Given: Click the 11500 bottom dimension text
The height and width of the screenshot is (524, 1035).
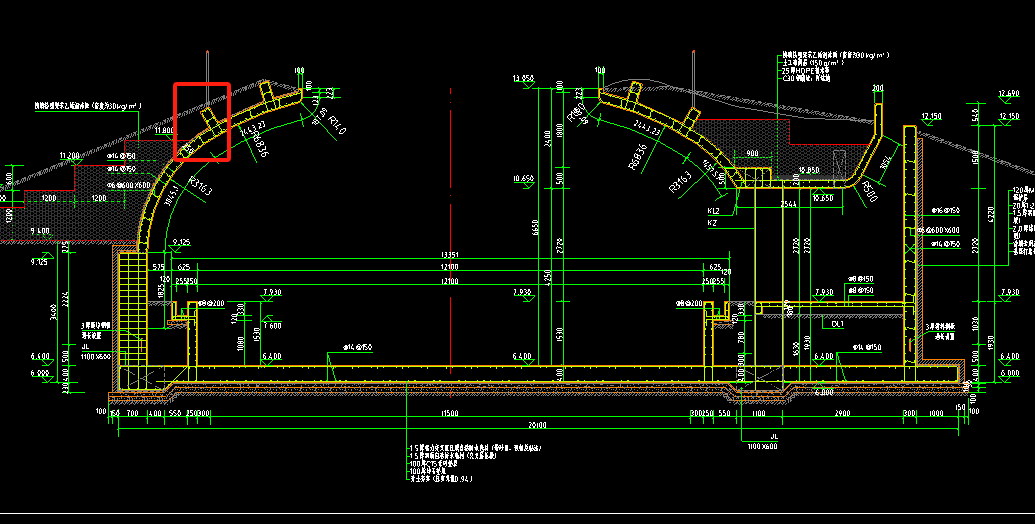Looking at the screenshot, I should pos(450,413).
